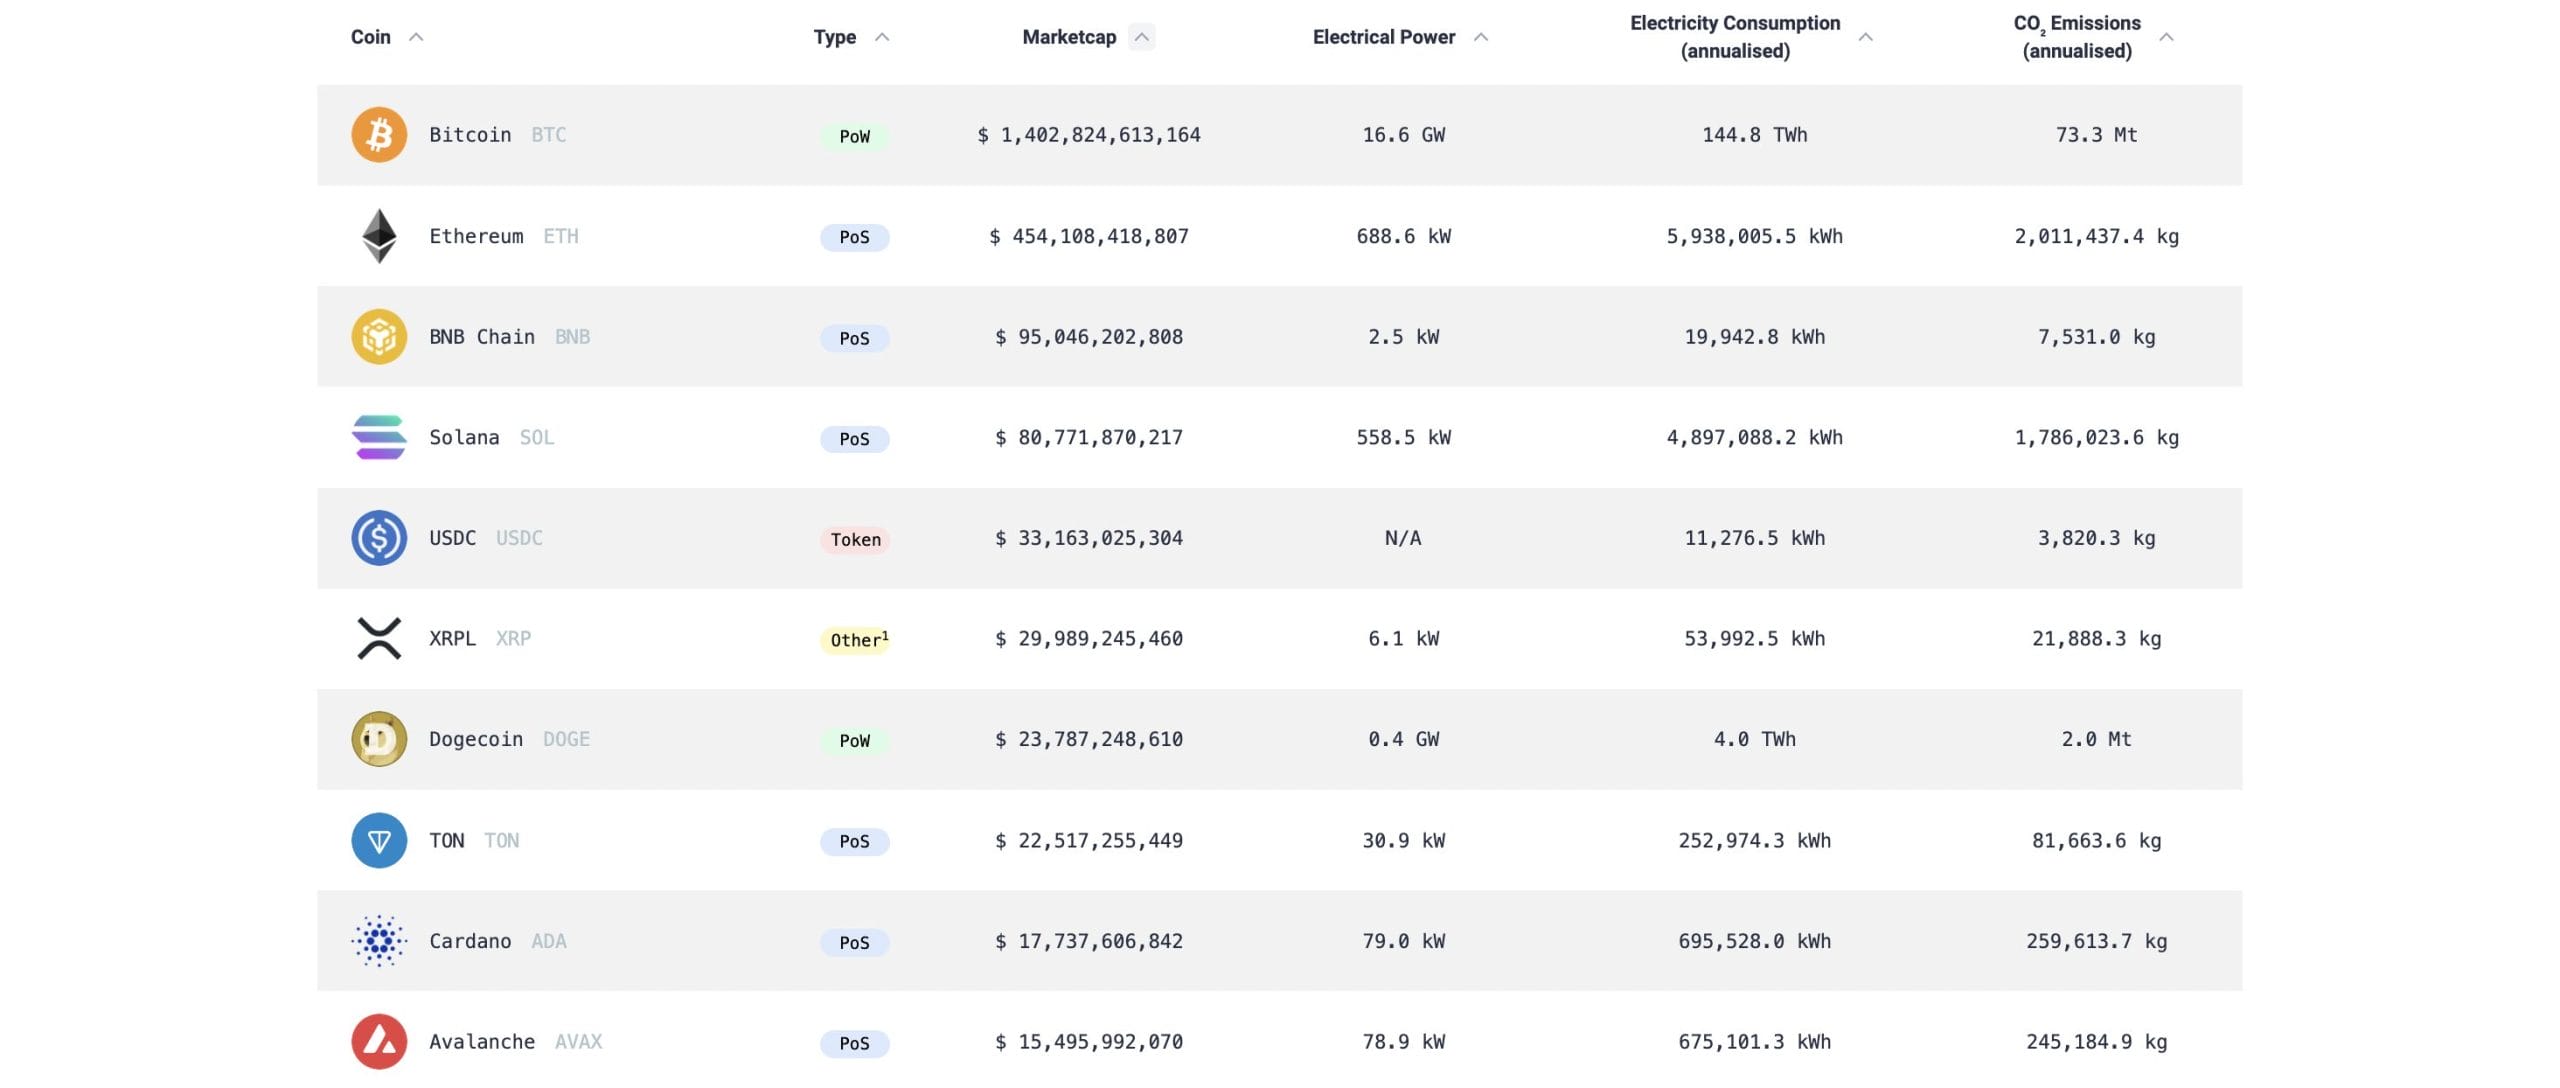Open the Other footnote badge for XRPL

(857, 640)
